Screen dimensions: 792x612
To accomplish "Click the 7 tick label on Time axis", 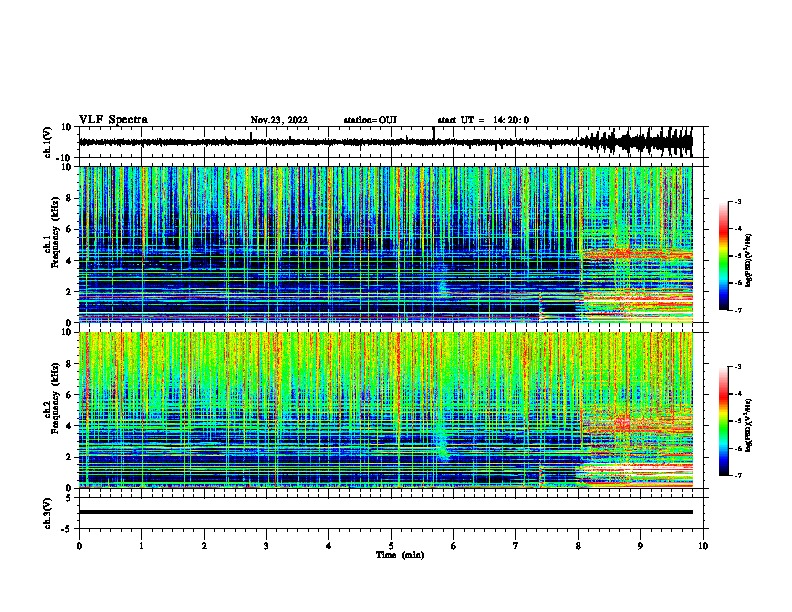I will 516,546.
